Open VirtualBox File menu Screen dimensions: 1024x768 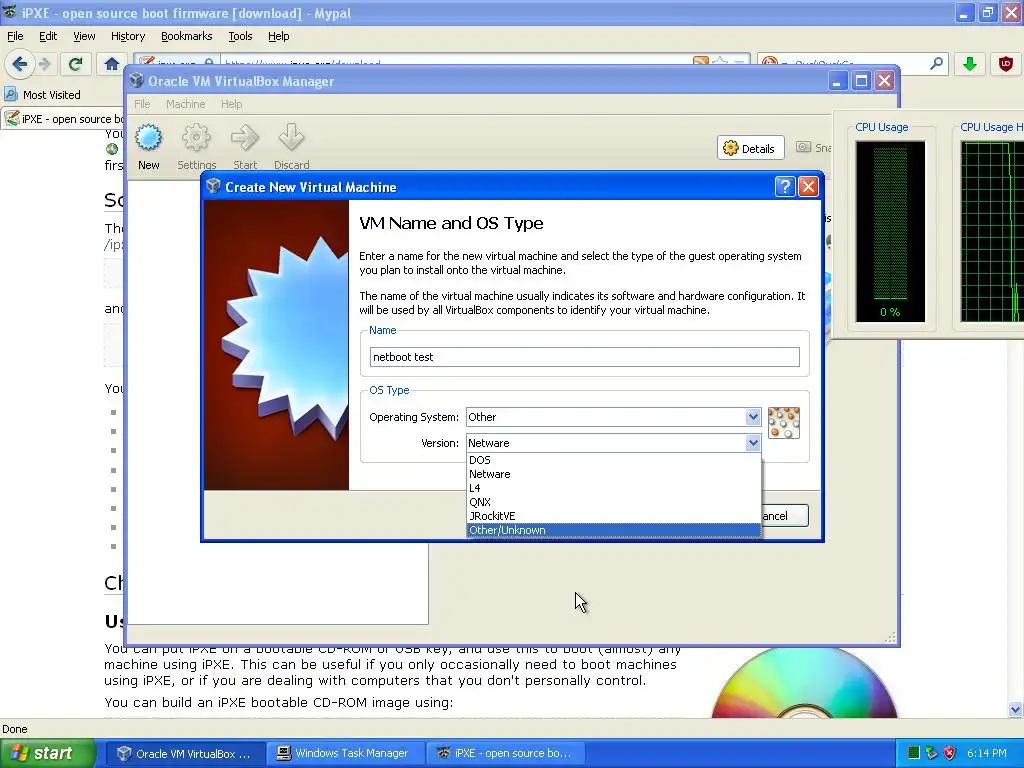[x=142, y=104]
